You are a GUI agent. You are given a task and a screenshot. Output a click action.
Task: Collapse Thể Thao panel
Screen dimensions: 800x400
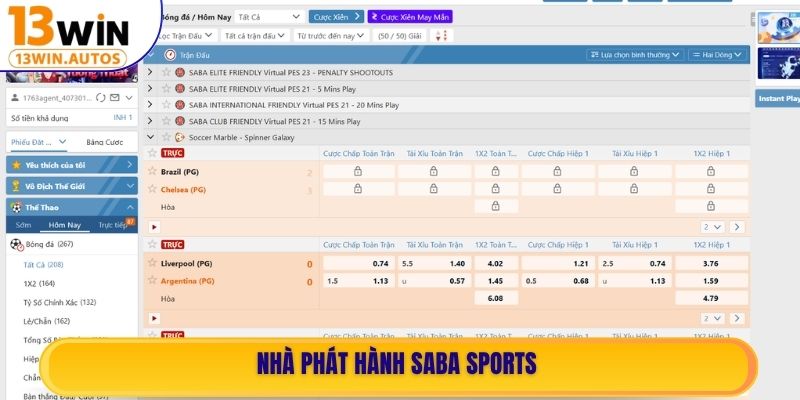pyautogui.click(x=72, y=207)
